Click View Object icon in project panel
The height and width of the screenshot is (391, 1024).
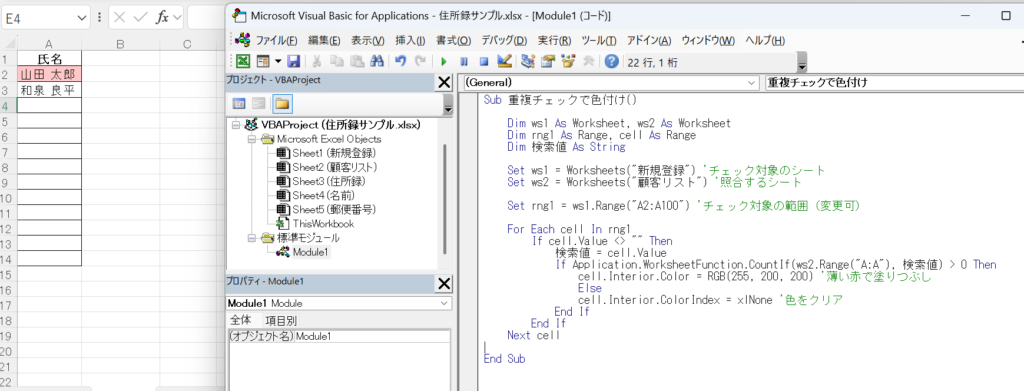click(259, 104)
